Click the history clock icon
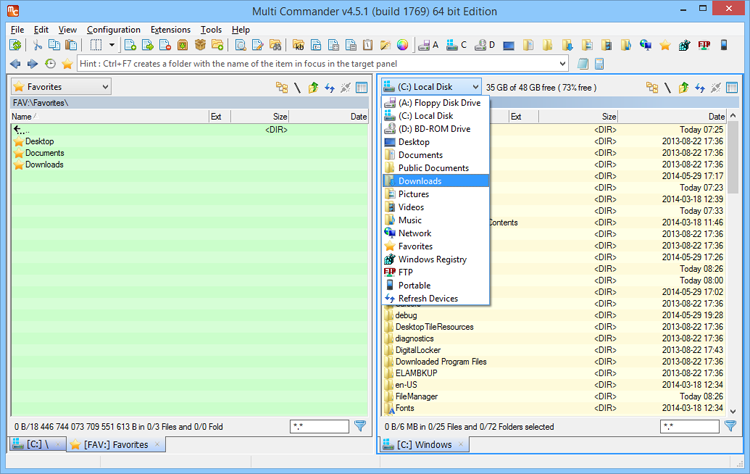The image size is (750, 474). (50, 64)
